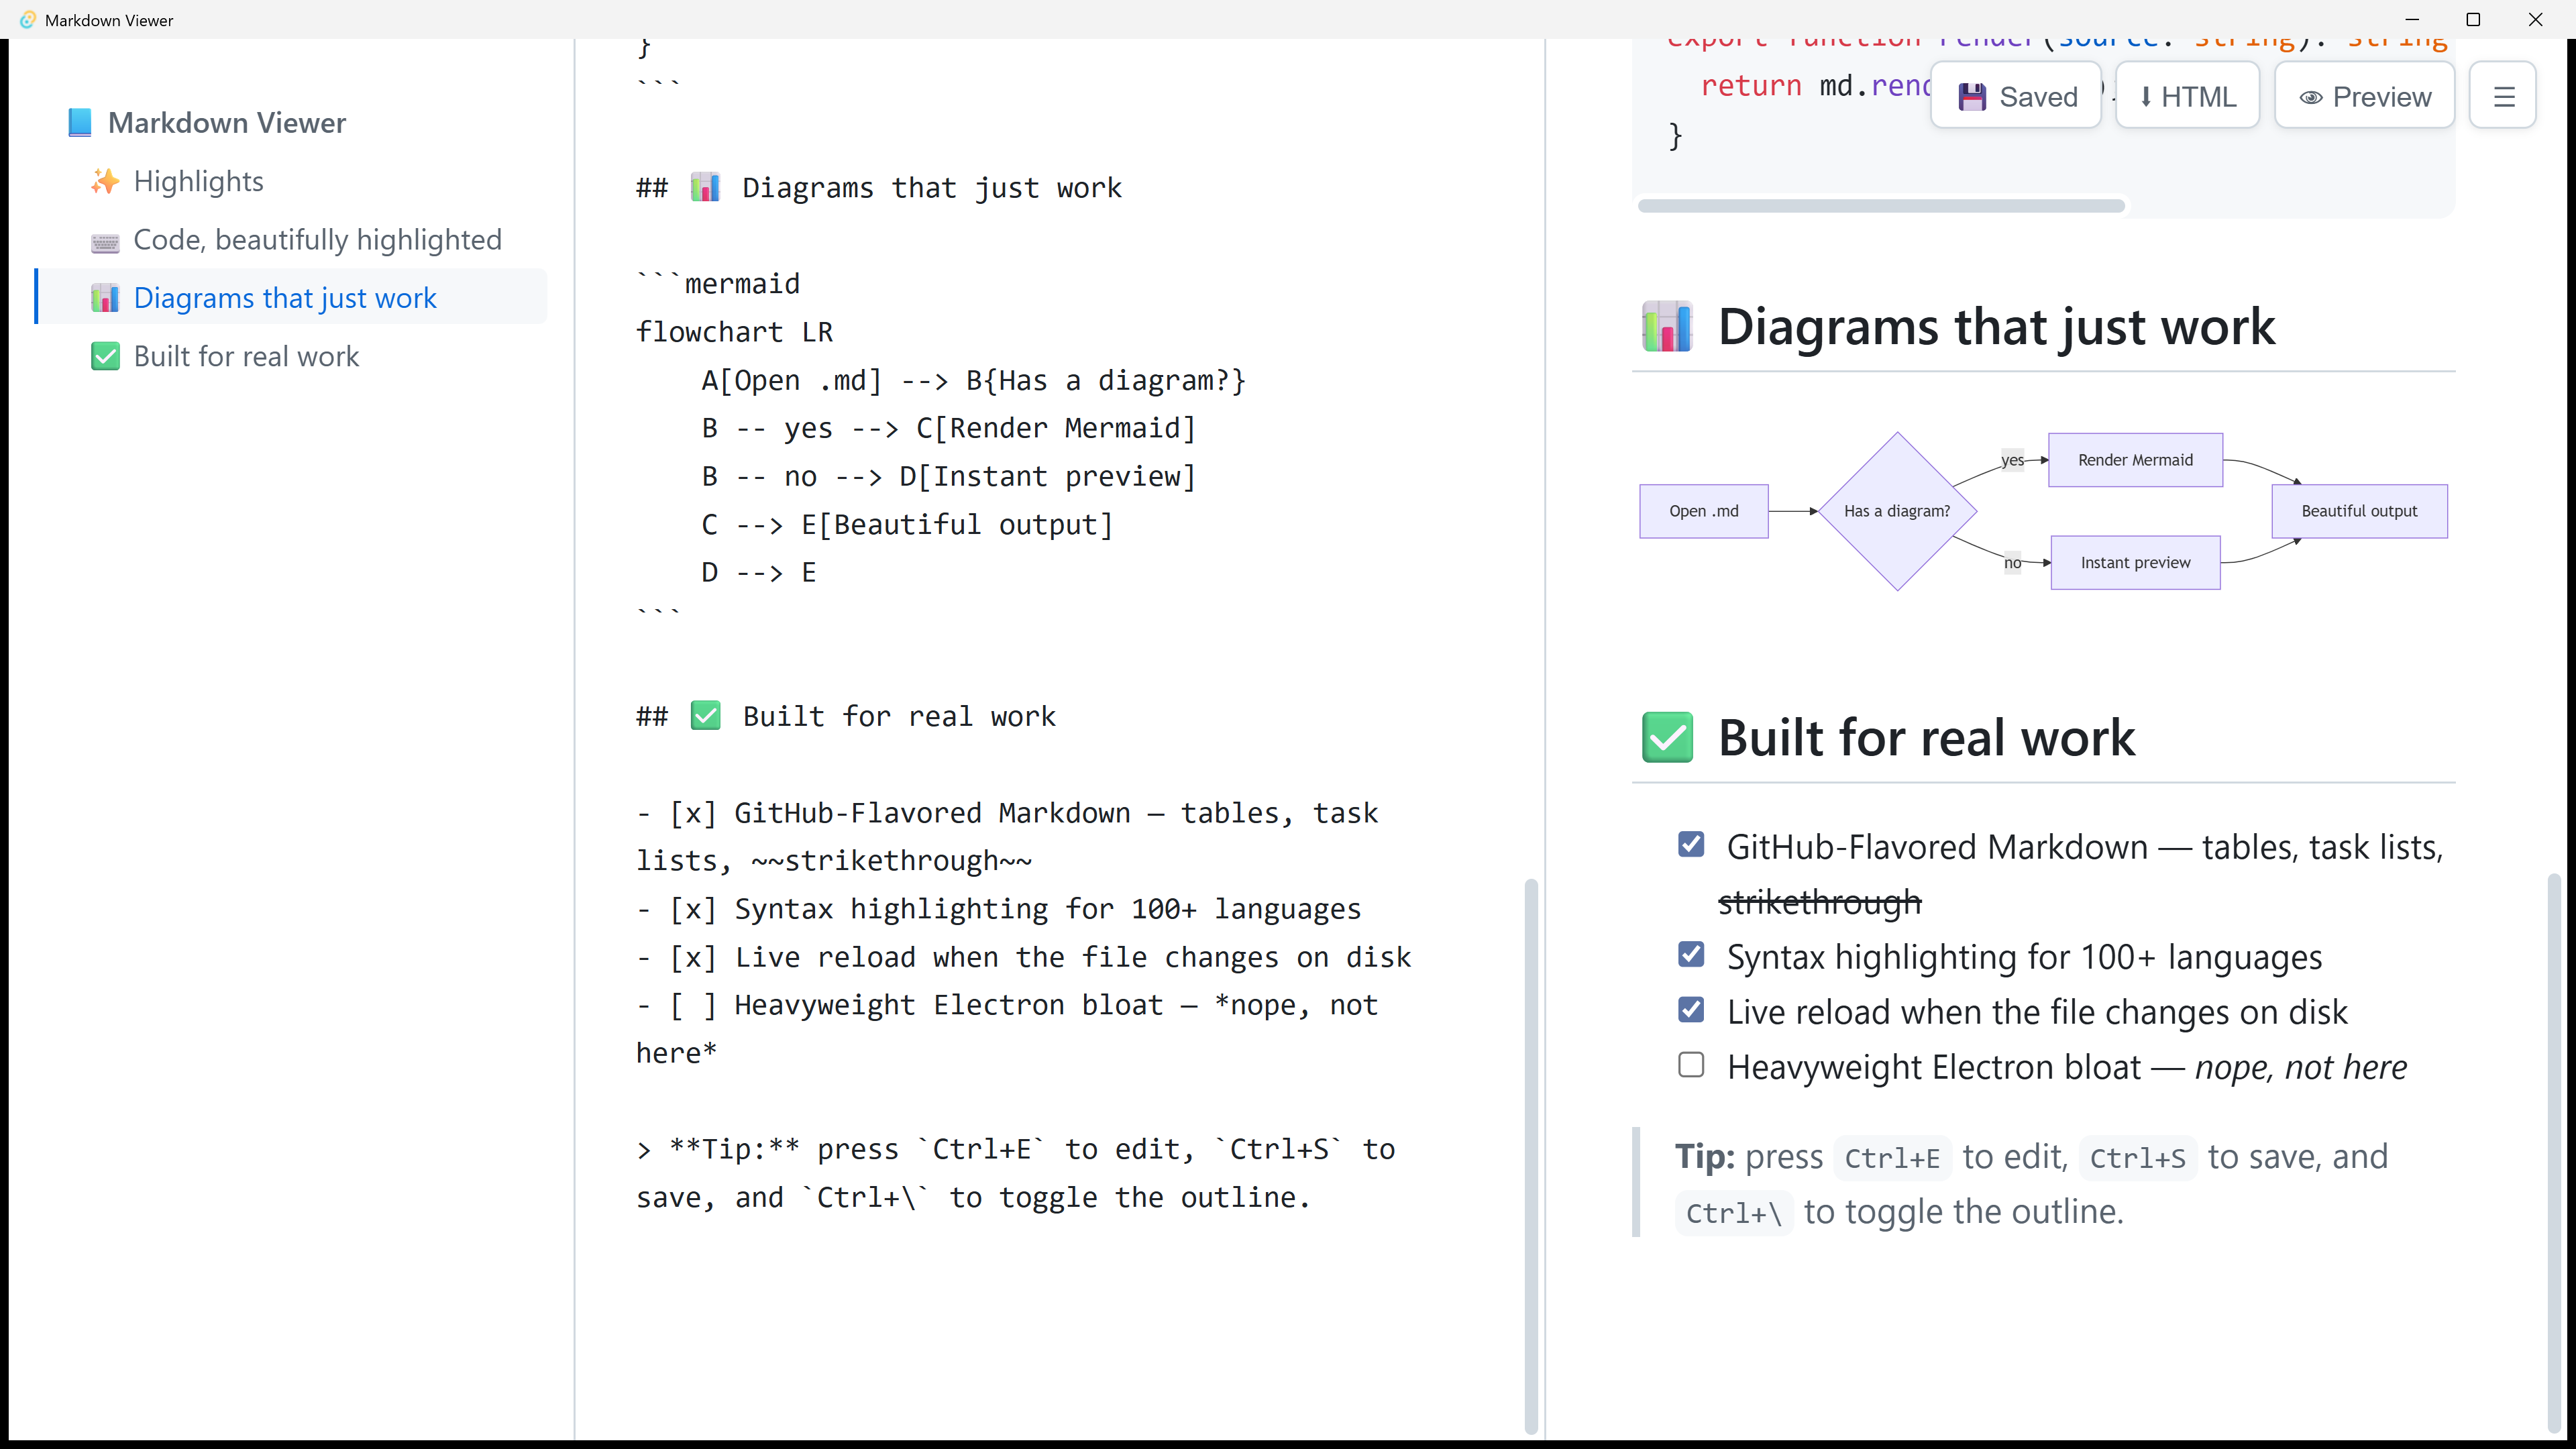Toggle Syntax highlighting for 100+ languages checkbox
2576x1449 pixels.
coord(1691,955)
